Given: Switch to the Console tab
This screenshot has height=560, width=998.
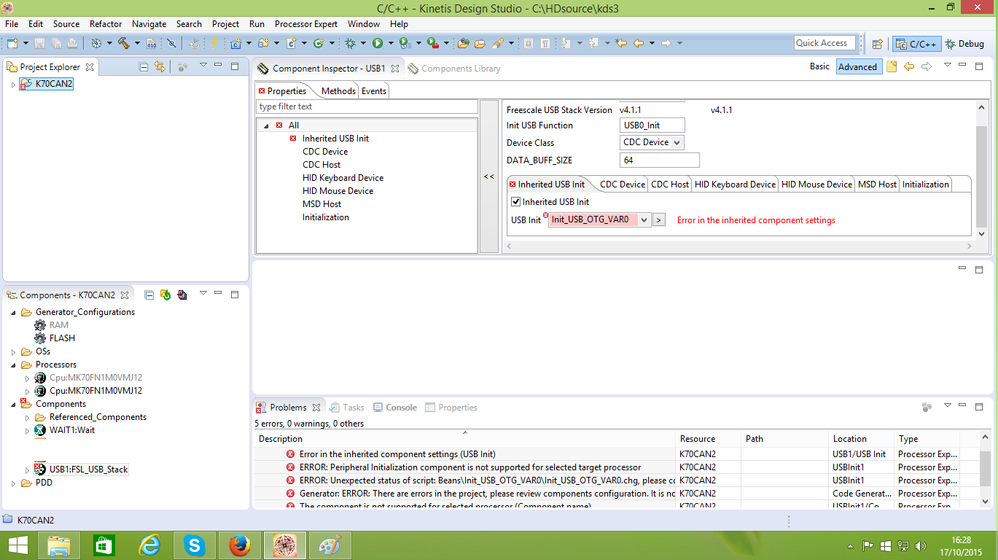Looking at the screenshot, I should click(x=395, y=407).
